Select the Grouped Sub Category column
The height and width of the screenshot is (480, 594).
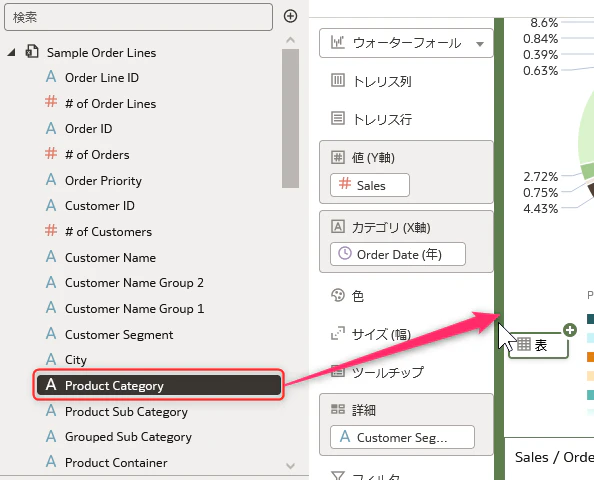[x=128, y=437]
